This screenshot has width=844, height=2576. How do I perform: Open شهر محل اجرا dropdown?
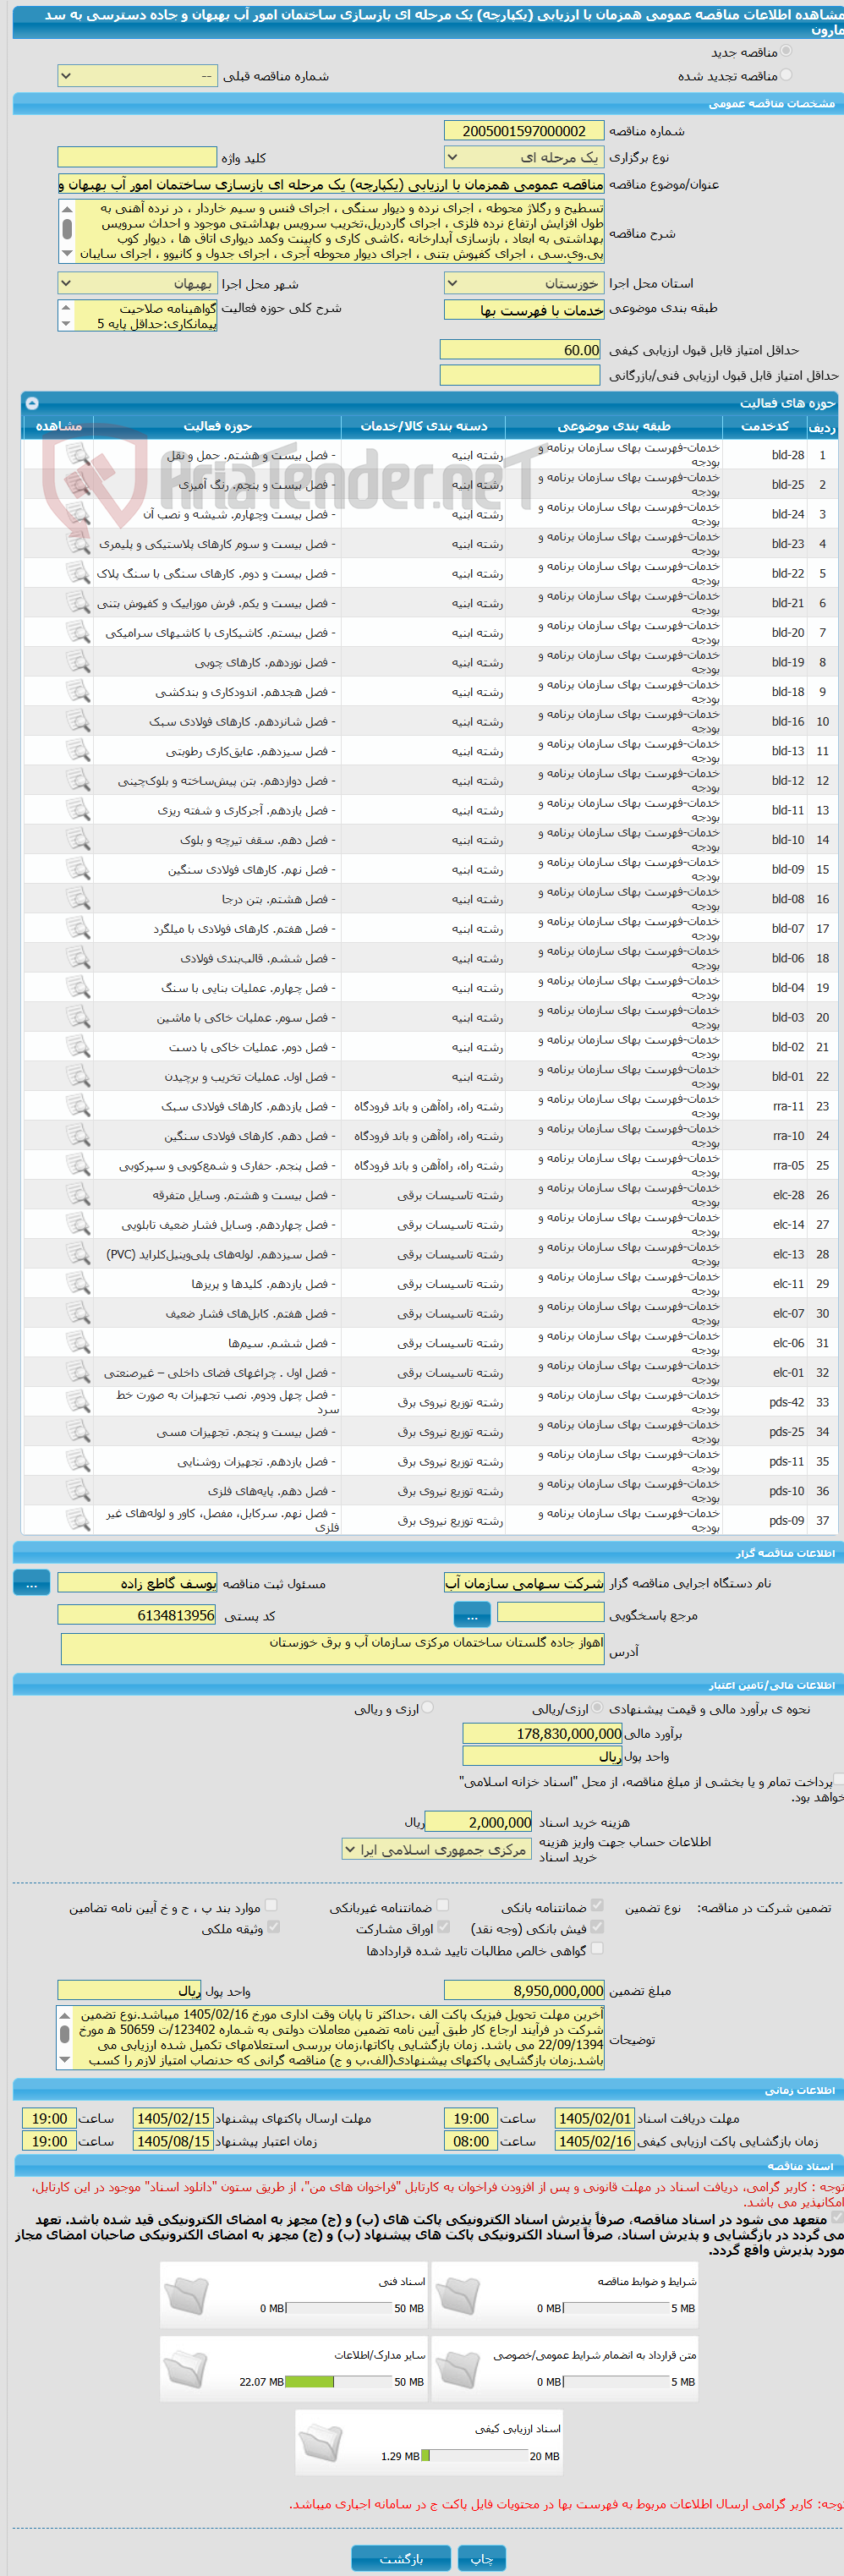[x=137, y=283]
